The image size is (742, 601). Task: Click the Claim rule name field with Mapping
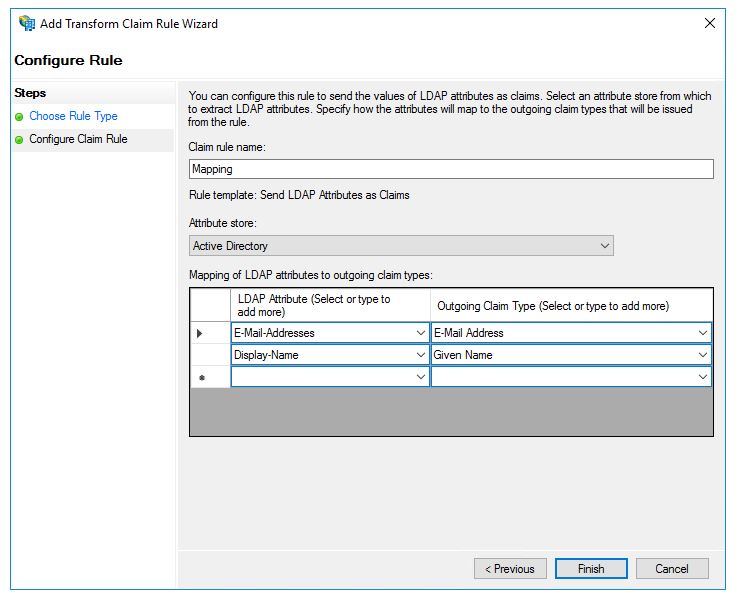451,169
